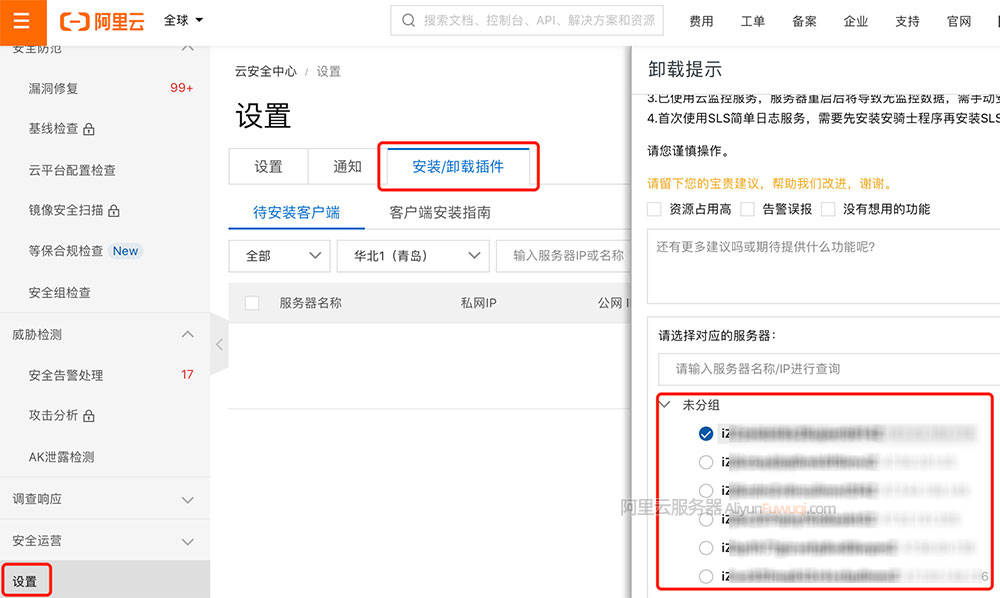Viewport: 1000px width, 598px height.
Task: Expand the 调查响应 section
Action: 188,500
